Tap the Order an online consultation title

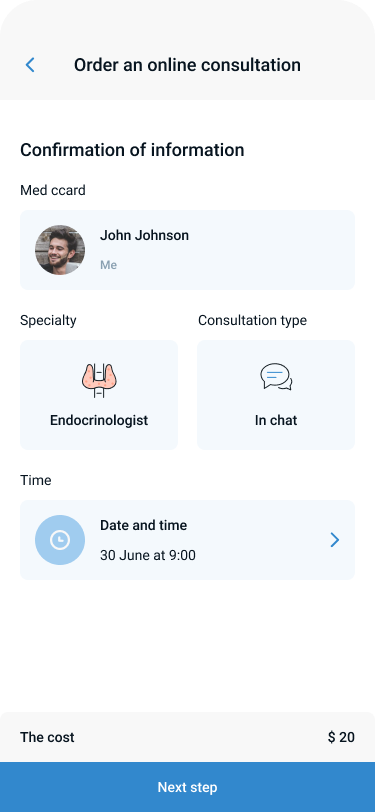(x=188, y=65)
